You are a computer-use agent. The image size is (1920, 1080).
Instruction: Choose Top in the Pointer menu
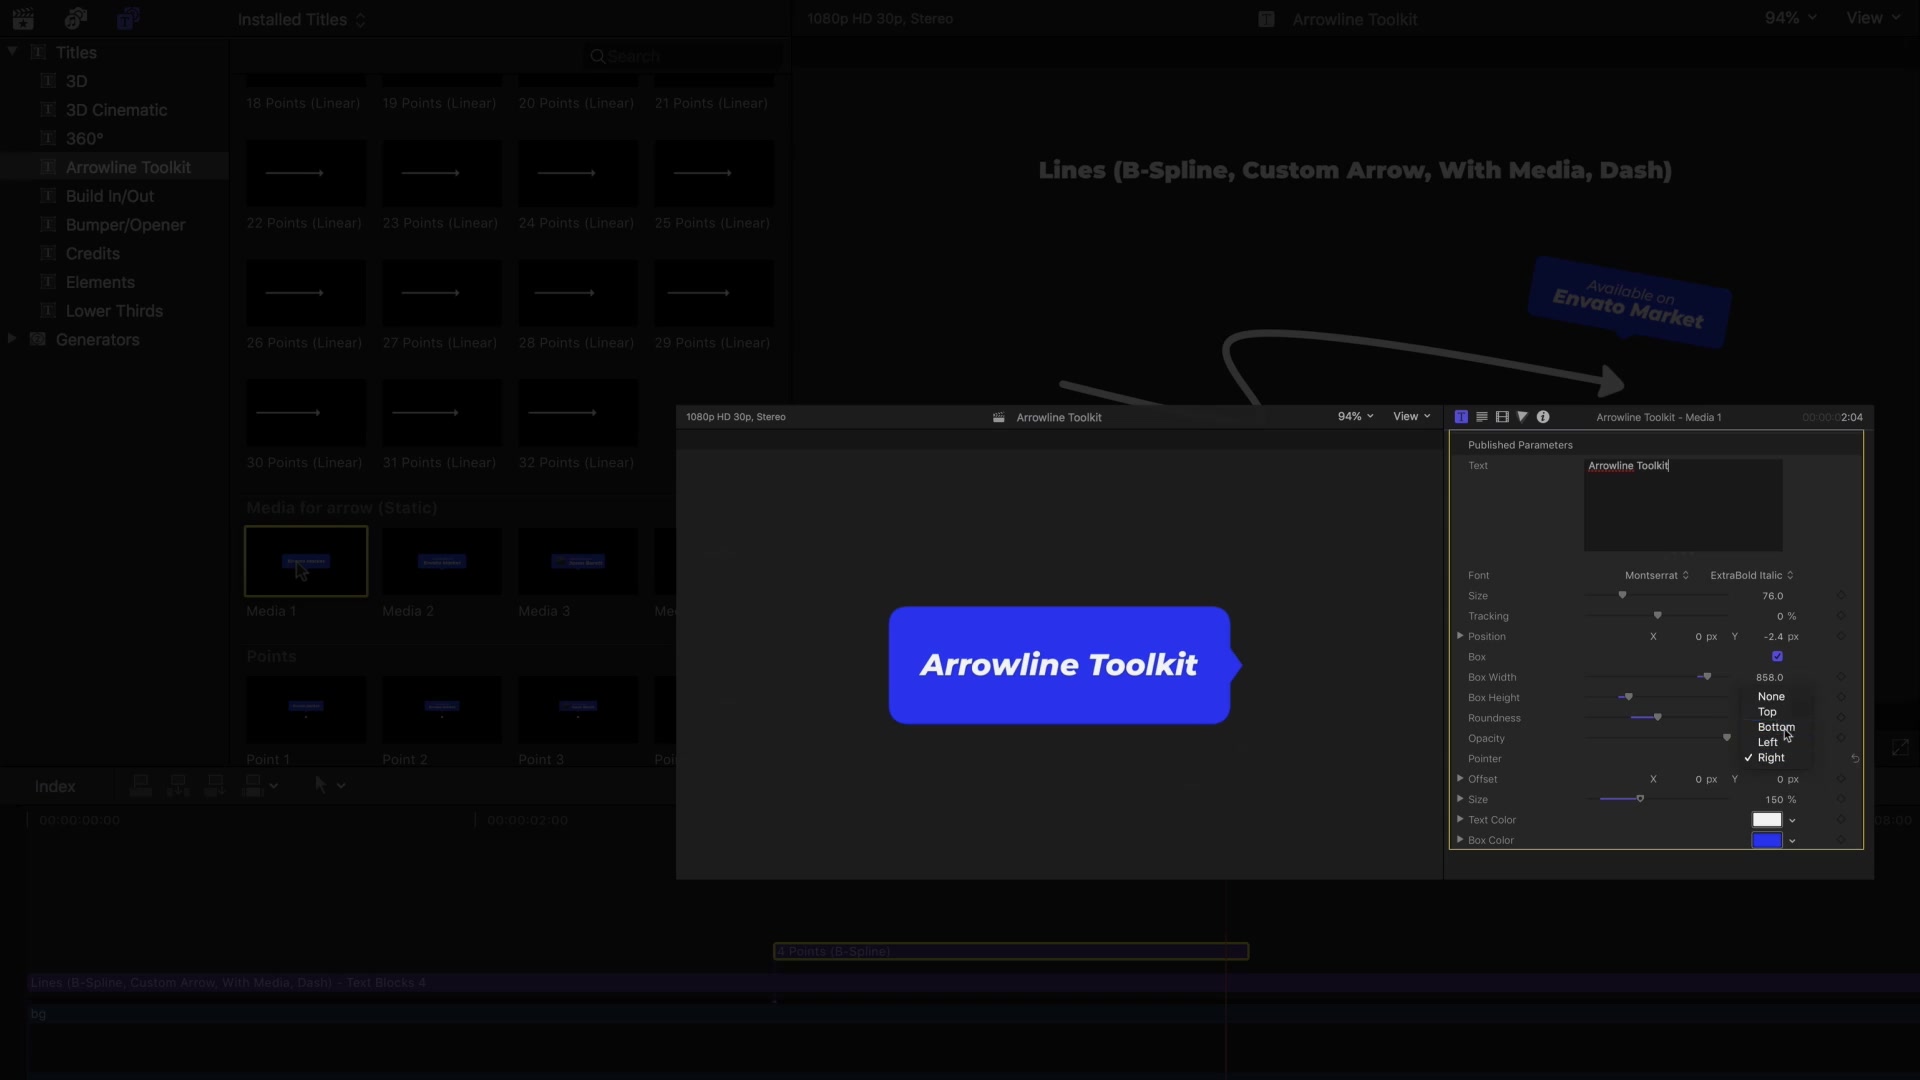[1767, 712]
